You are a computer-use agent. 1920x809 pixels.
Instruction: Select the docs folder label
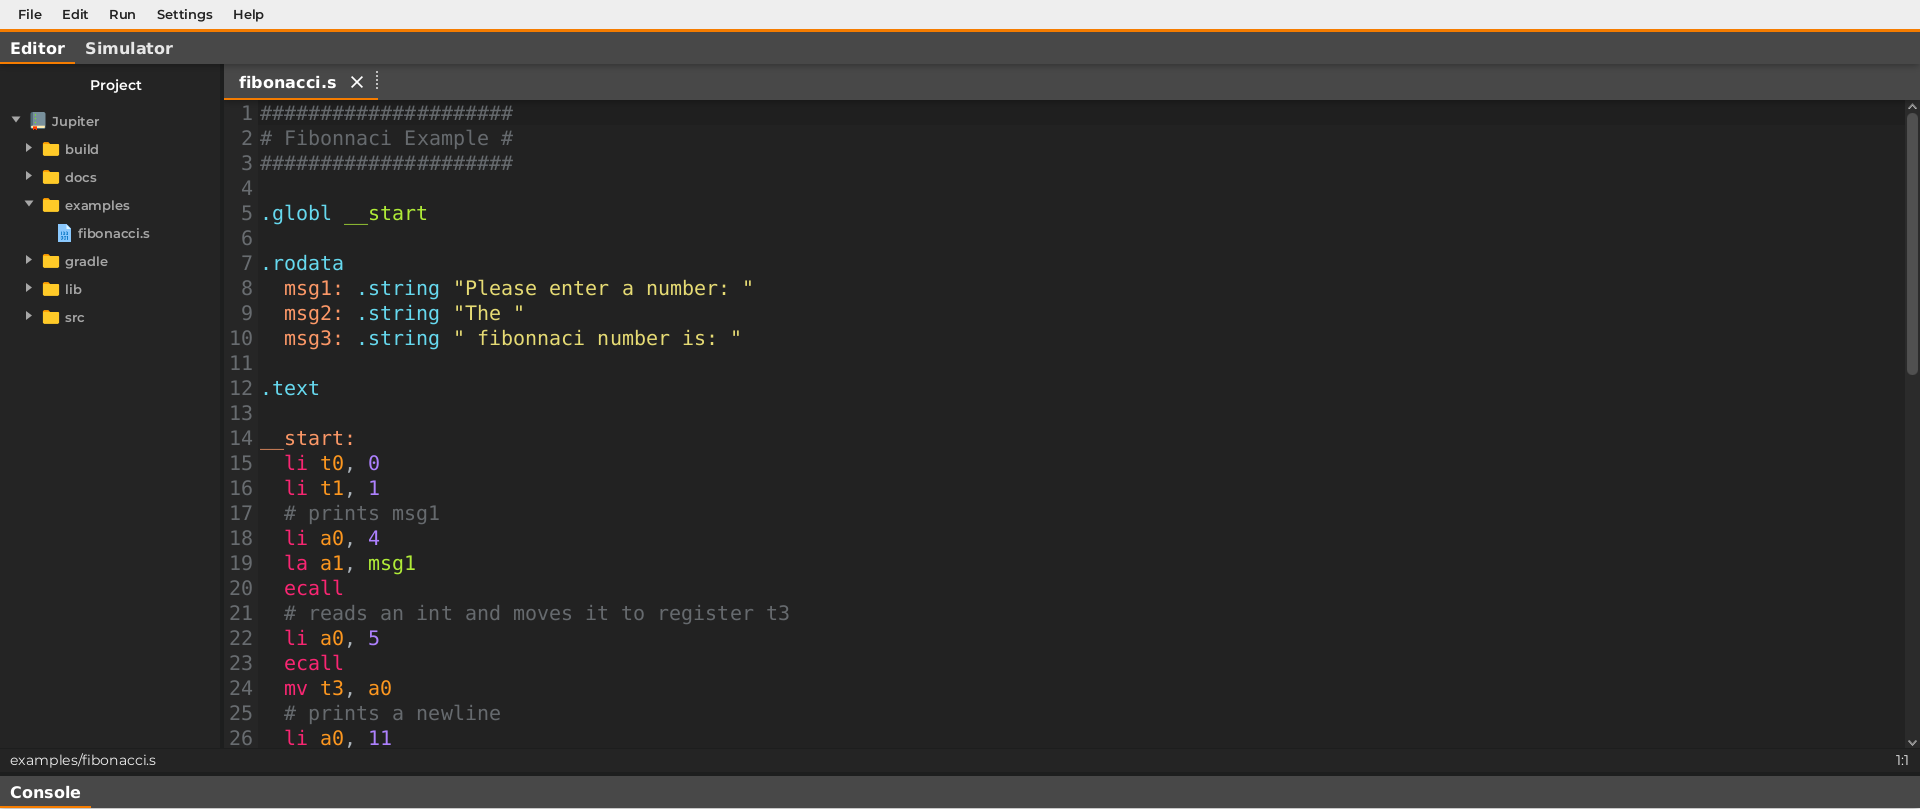point(80,177)
